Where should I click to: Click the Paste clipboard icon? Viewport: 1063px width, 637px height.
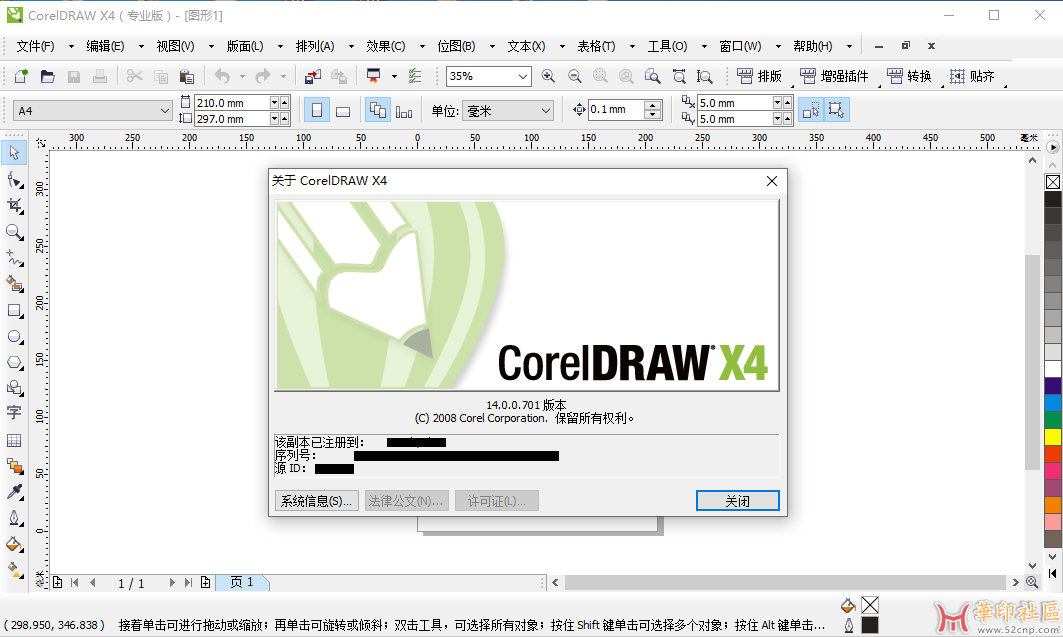click(187, 76)
